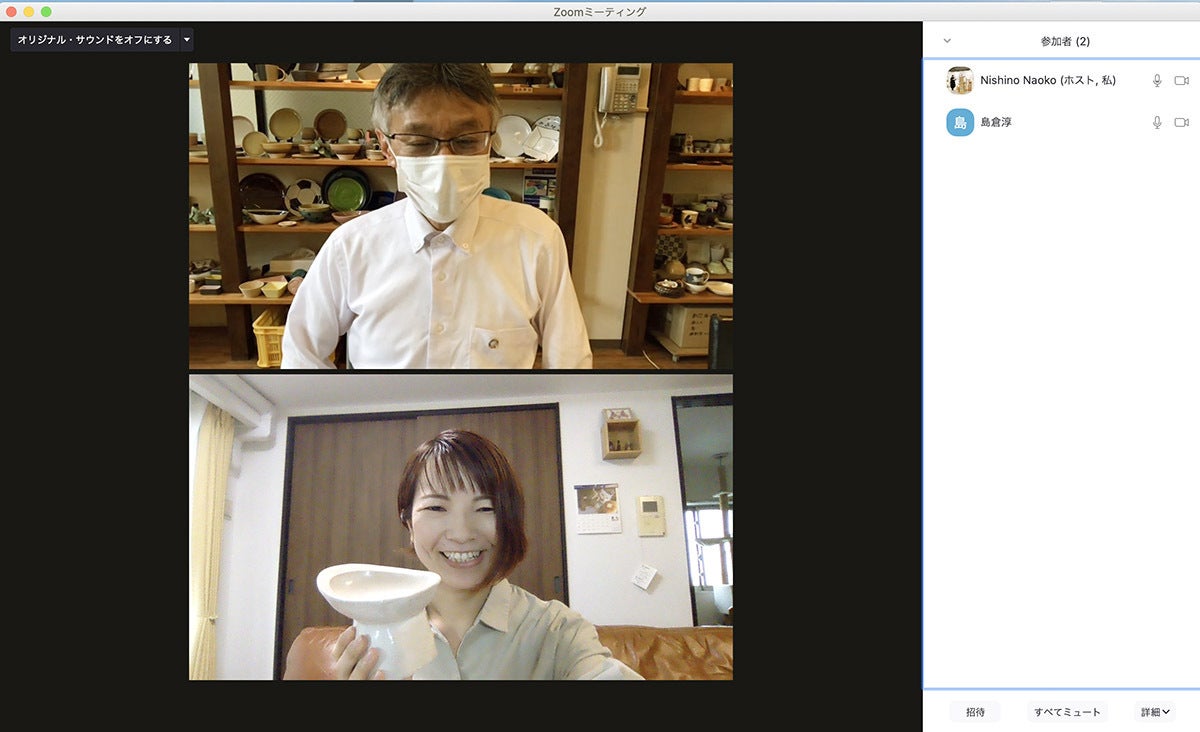Close the Zoom meeting window with the red button
The width and height of the screenshot is (1200, 732).
(x=12, y=12)
